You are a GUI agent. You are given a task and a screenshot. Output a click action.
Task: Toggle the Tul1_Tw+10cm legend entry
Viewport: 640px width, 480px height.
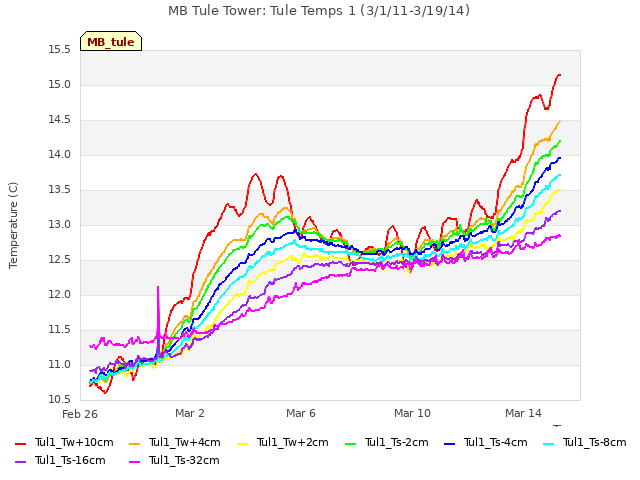64,442
